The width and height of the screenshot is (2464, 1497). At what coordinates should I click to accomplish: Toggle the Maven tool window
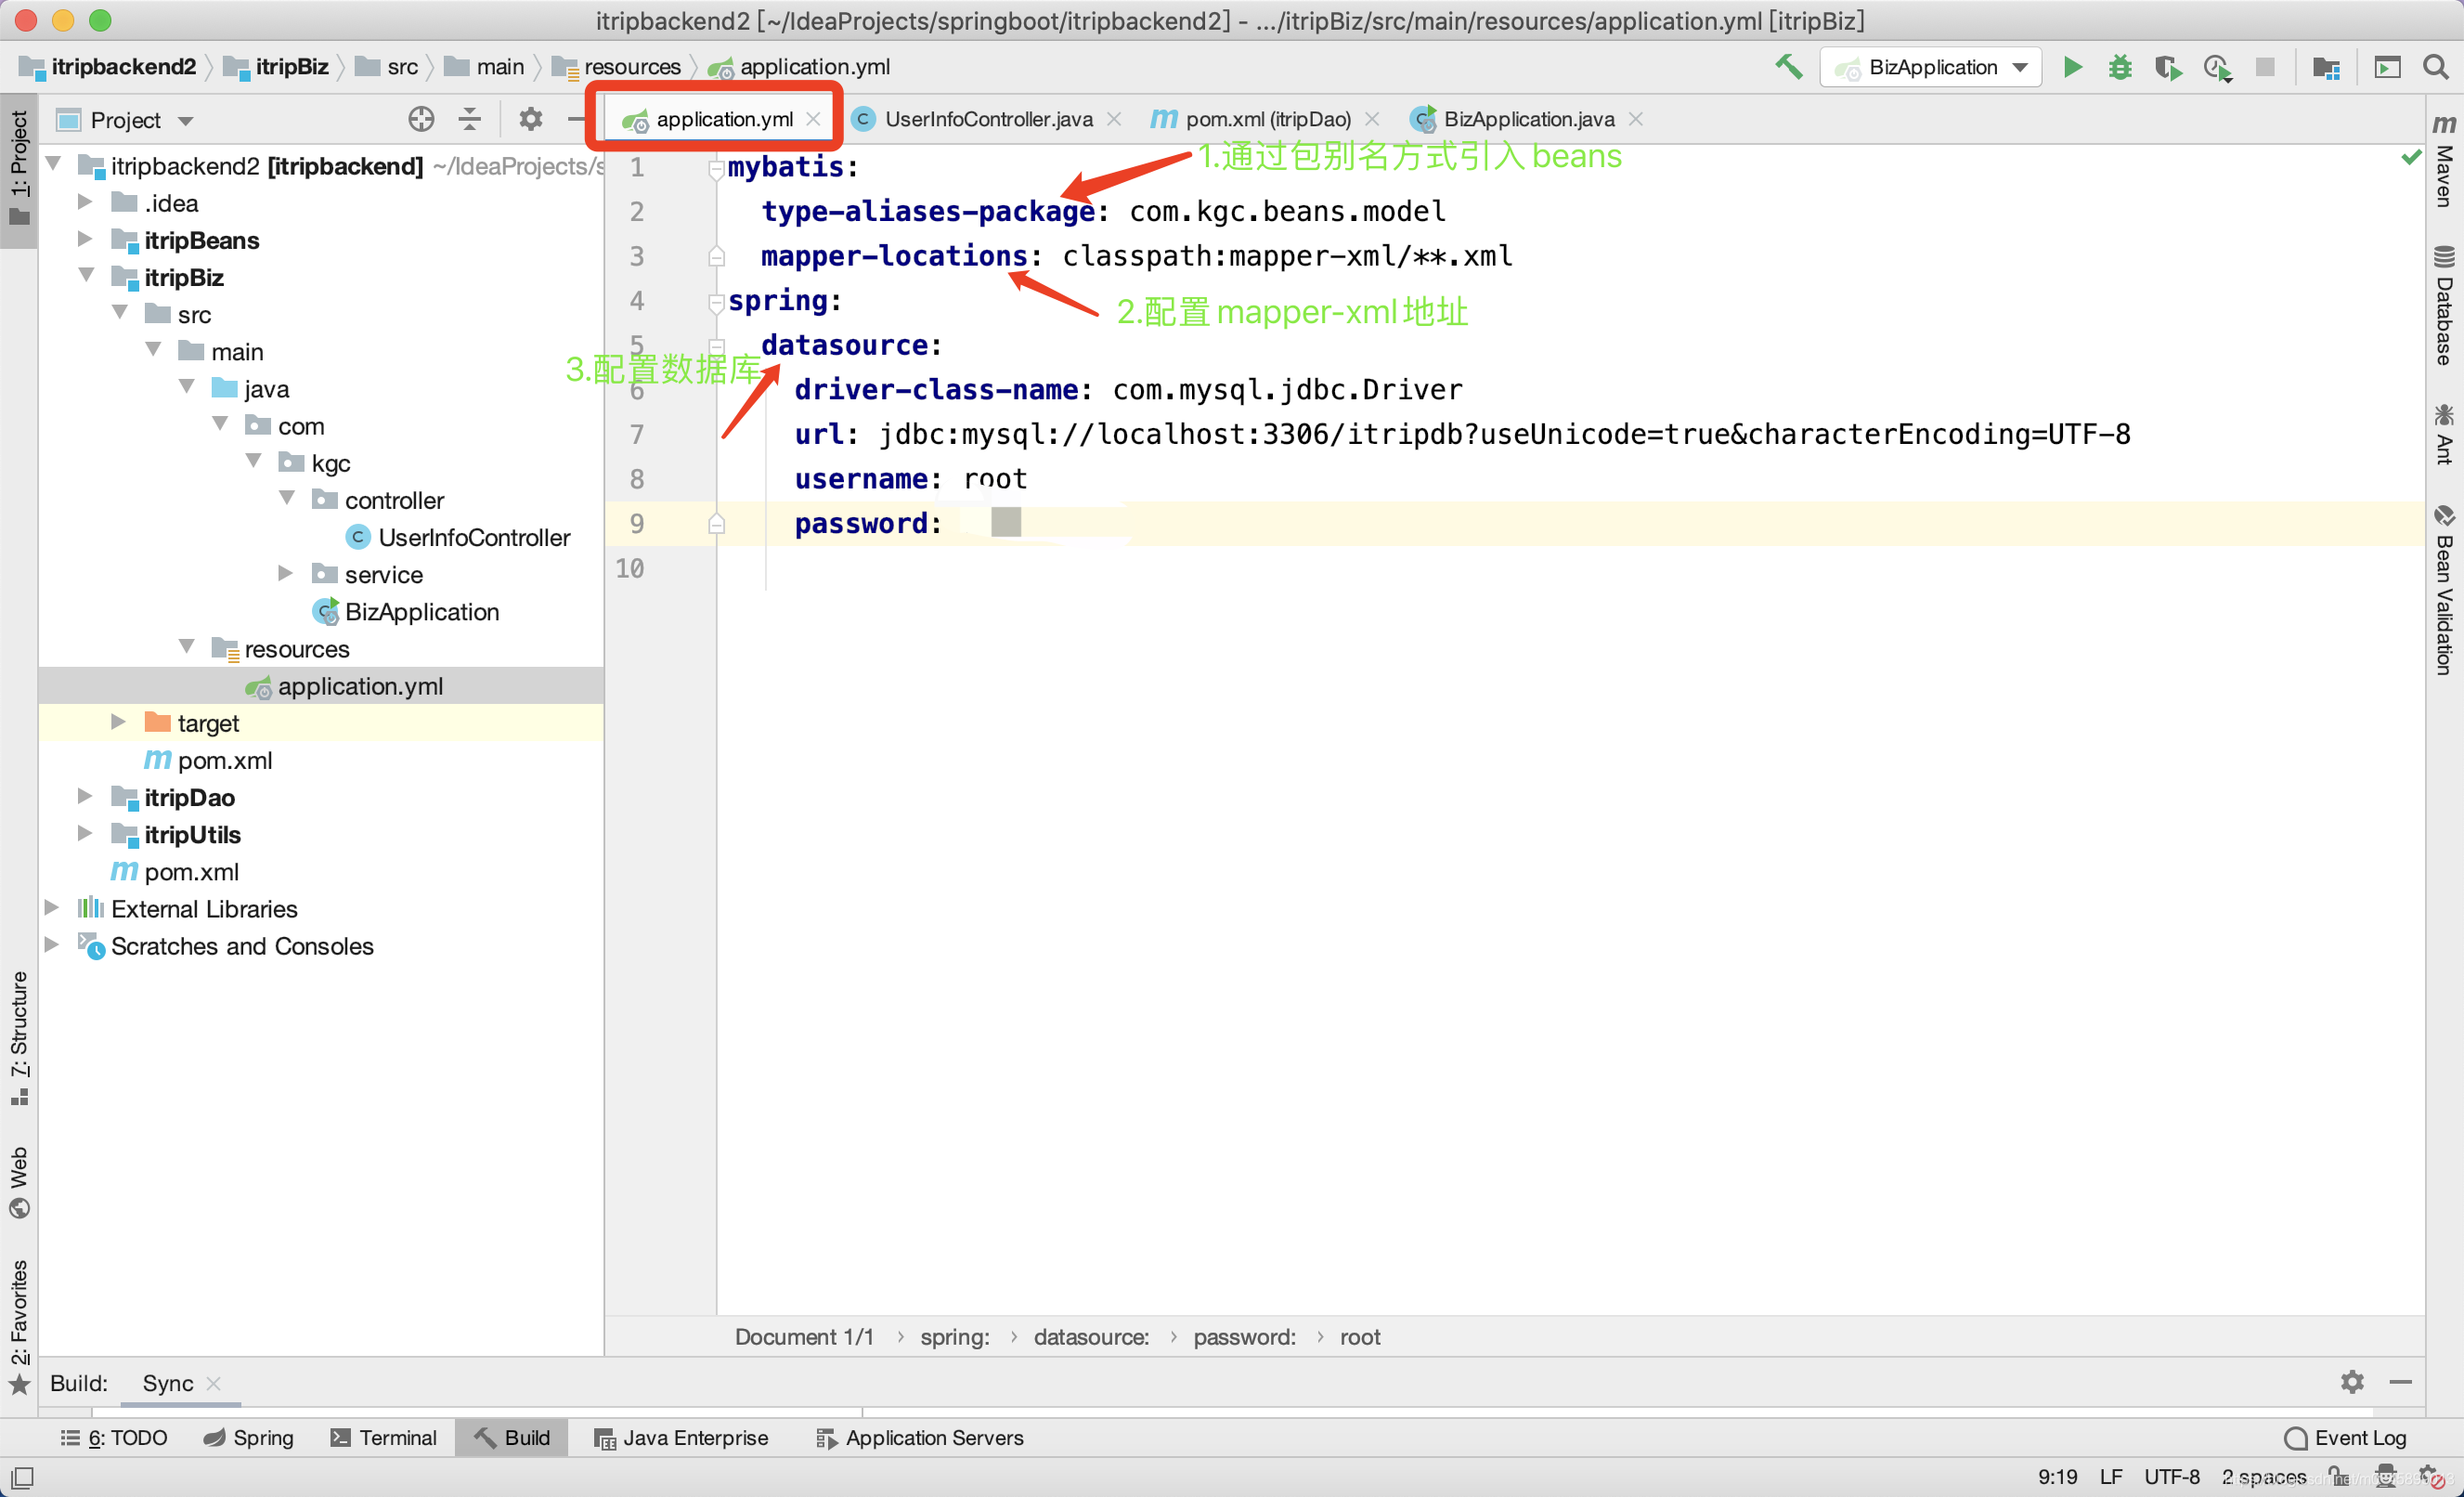tap(2444, 165)
